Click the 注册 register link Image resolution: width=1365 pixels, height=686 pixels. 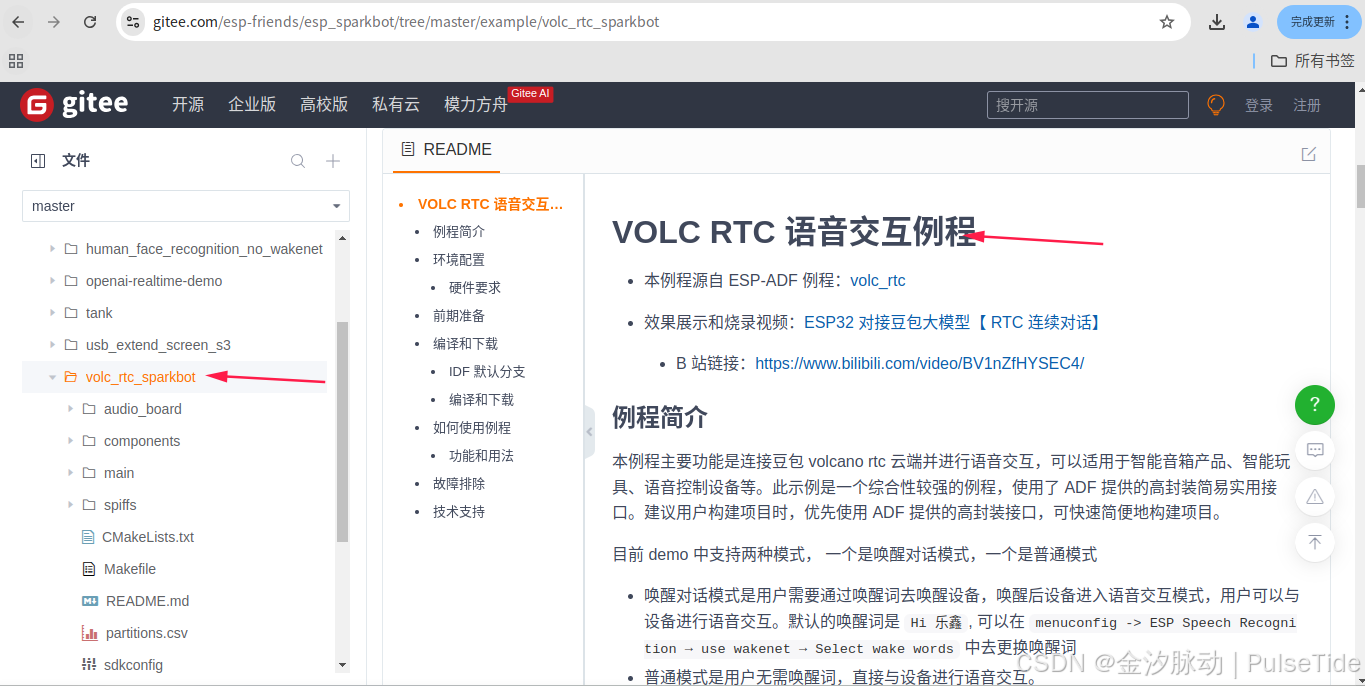[1307, 105]
